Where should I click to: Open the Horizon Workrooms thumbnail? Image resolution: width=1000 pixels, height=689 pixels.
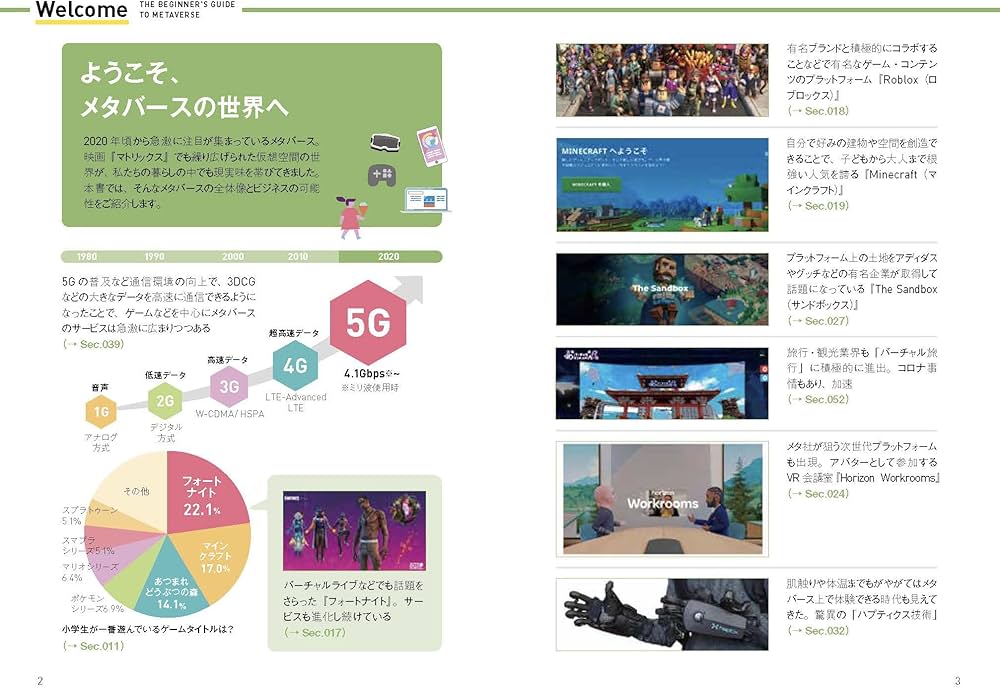click(x=662, y=498)
